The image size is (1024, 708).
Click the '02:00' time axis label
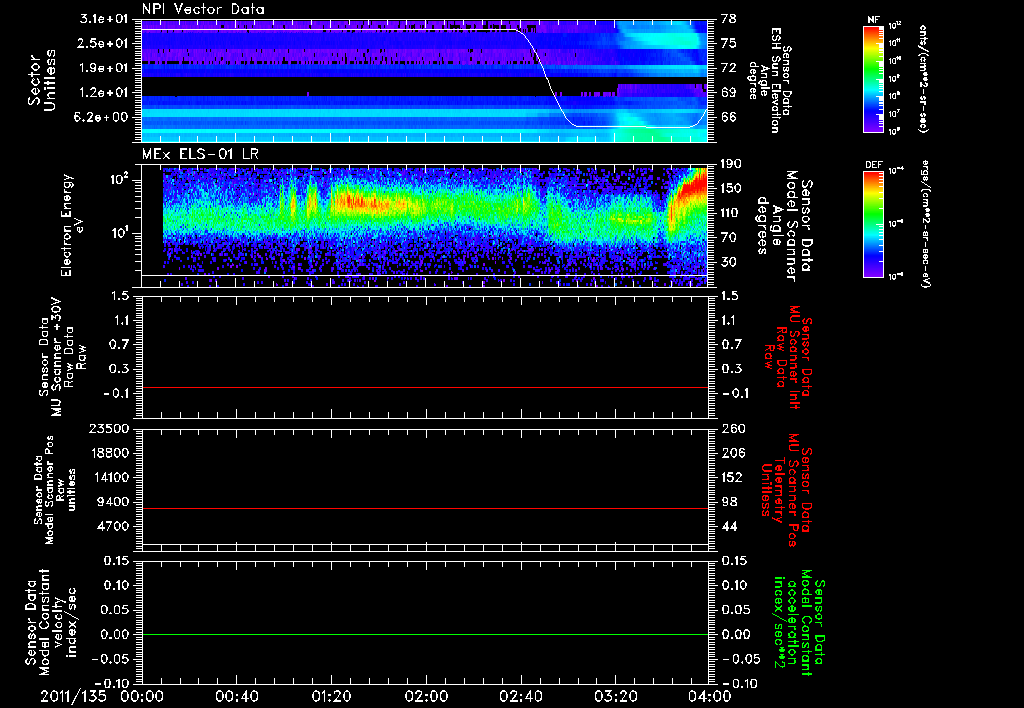click(x=426, y=696)
